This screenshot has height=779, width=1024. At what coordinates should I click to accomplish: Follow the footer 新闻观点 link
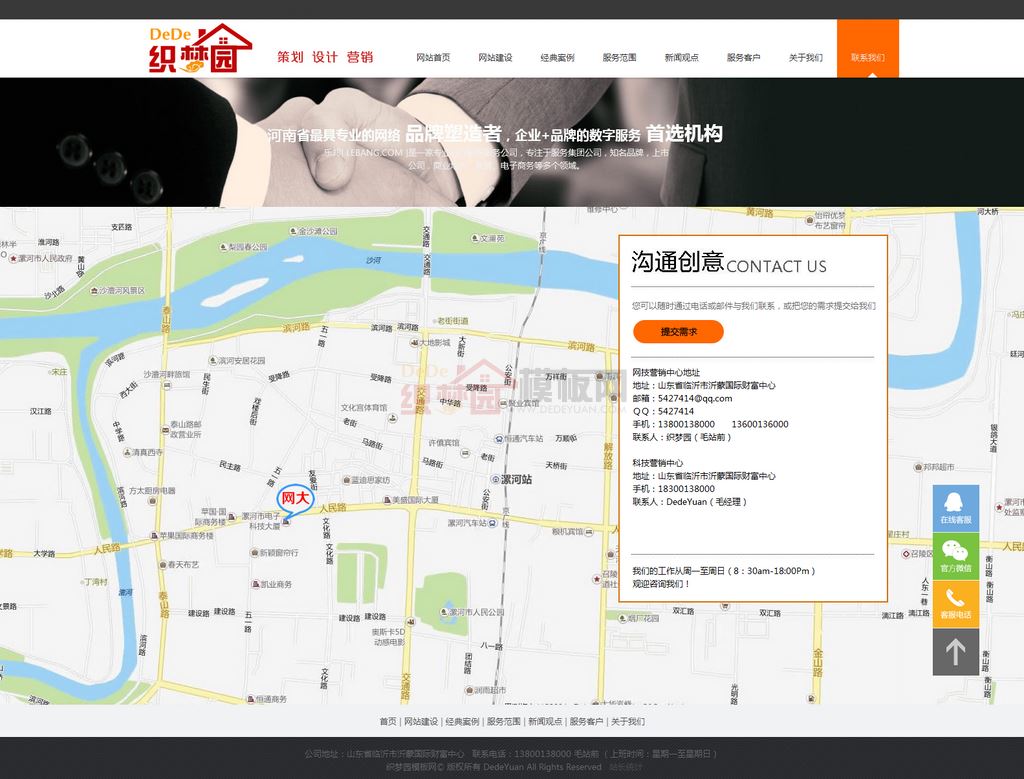coord(545,721)
